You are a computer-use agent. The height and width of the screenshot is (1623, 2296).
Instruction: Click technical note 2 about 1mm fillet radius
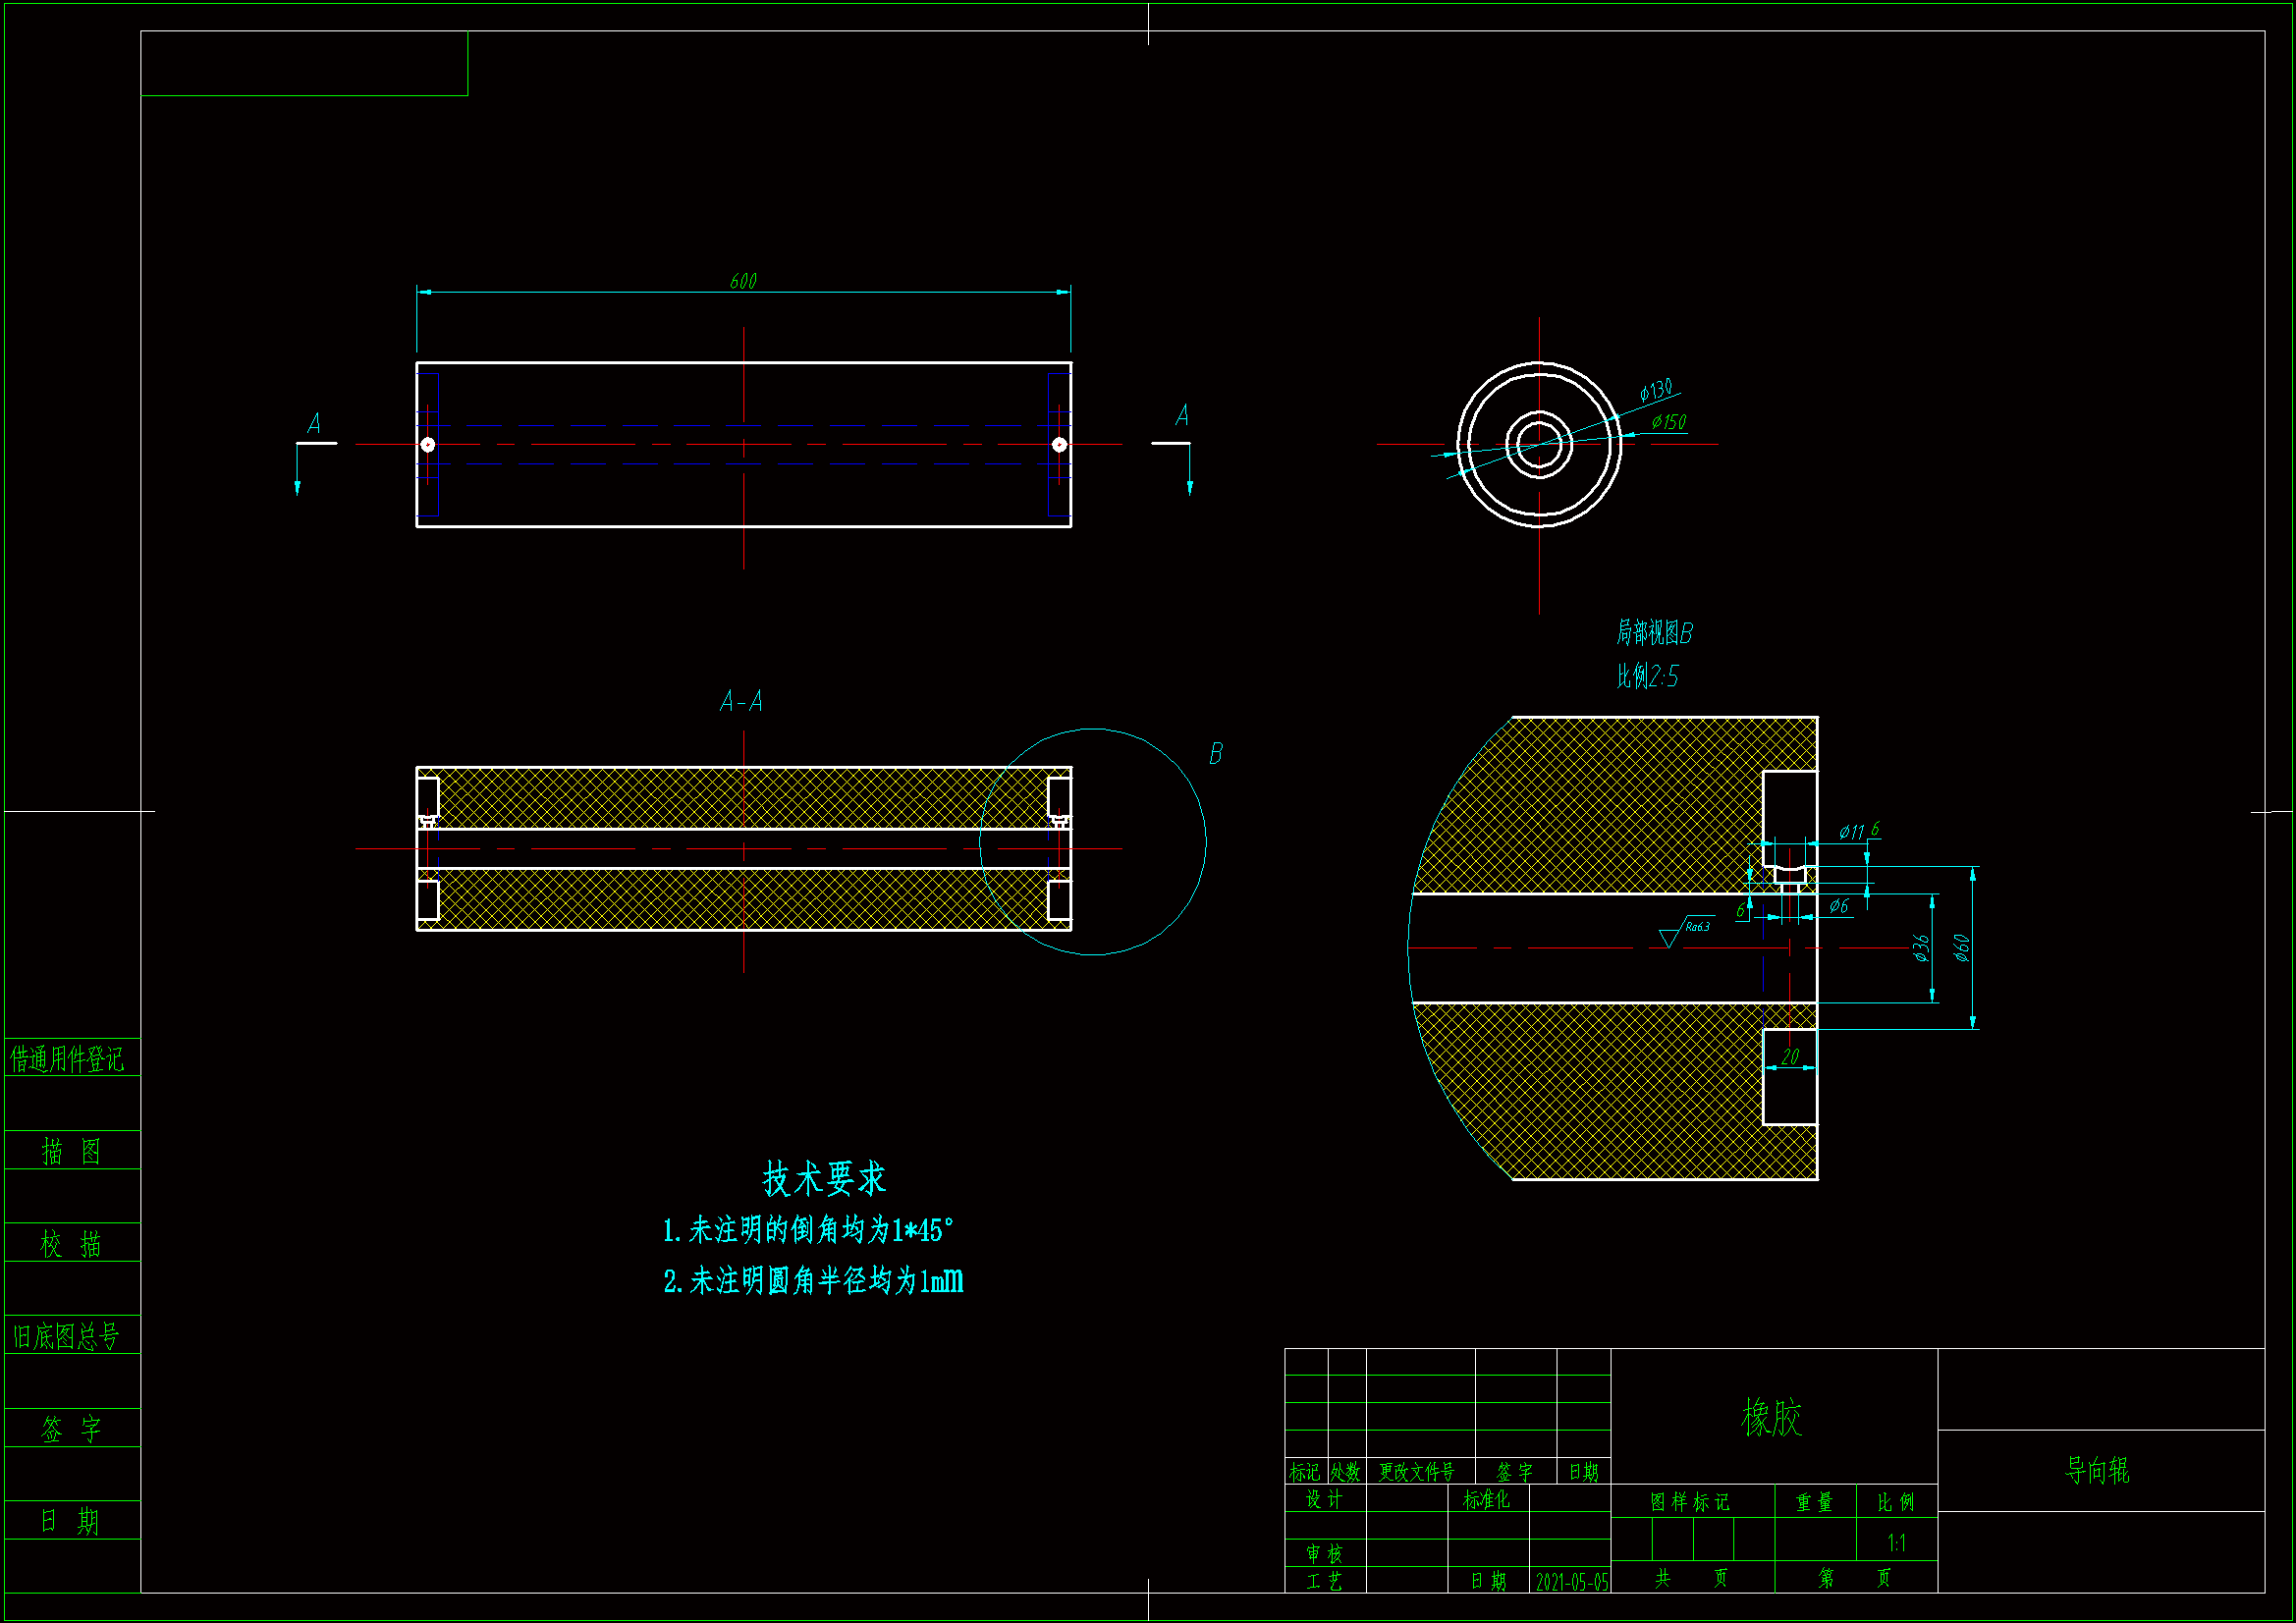click(813, 1281)
